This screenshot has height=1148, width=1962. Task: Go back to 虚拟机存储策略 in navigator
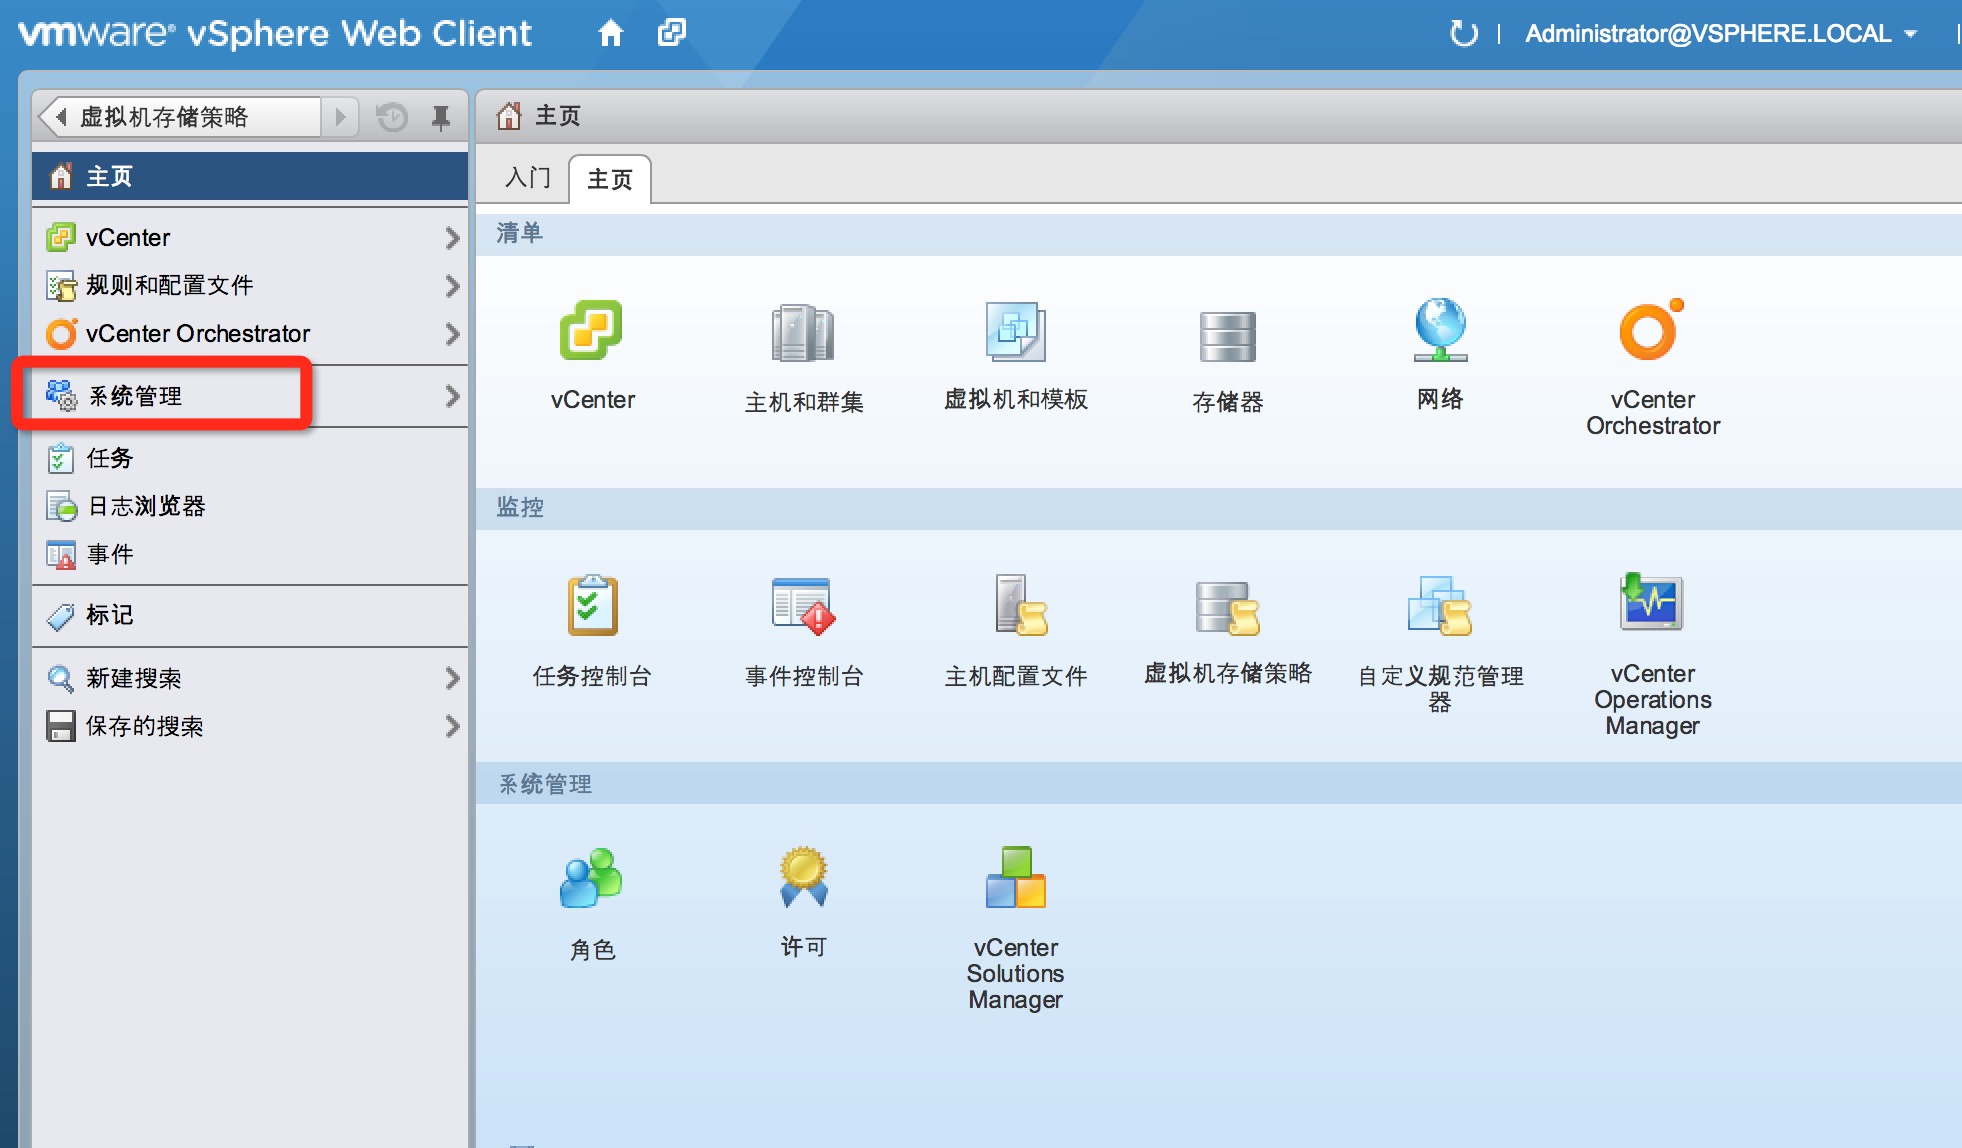[x=180, y=117]
